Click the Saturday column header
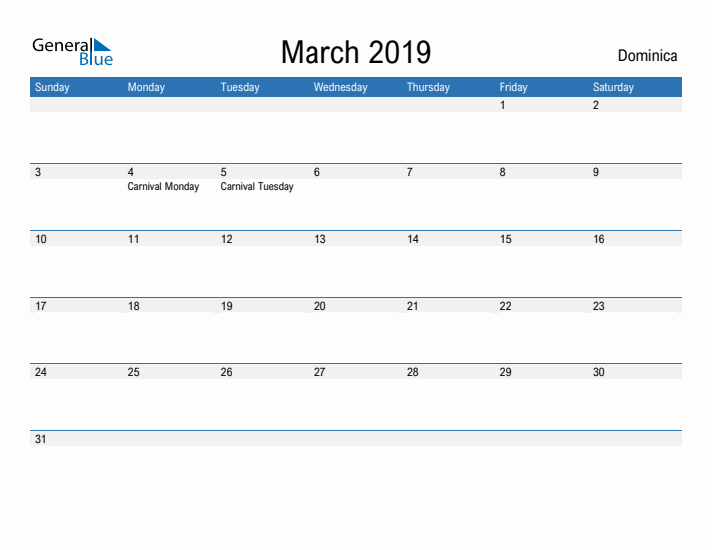This screenshot has height=550, width=712. coord(613,87)
